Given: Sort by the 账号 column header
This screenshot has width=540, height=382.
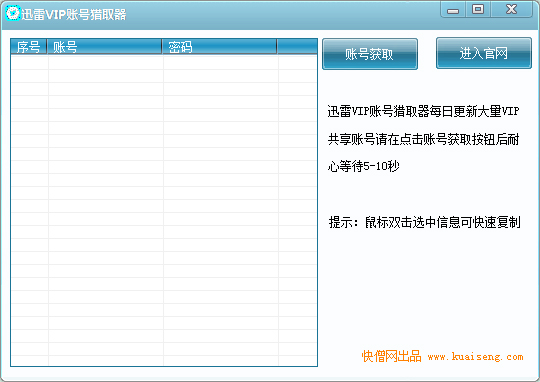Looking at the screenshot, I should [104, 47].
